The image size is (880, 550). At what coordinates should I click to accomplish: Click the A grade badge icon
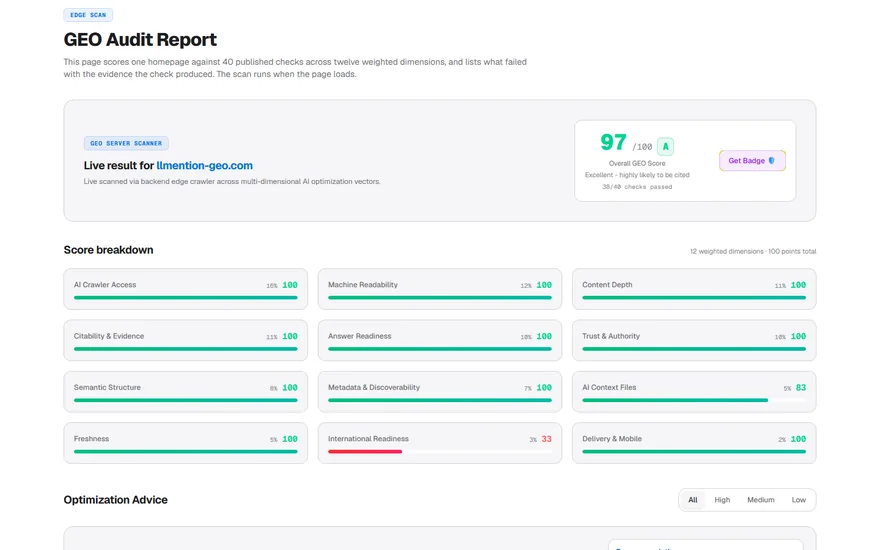click(665, 146)
